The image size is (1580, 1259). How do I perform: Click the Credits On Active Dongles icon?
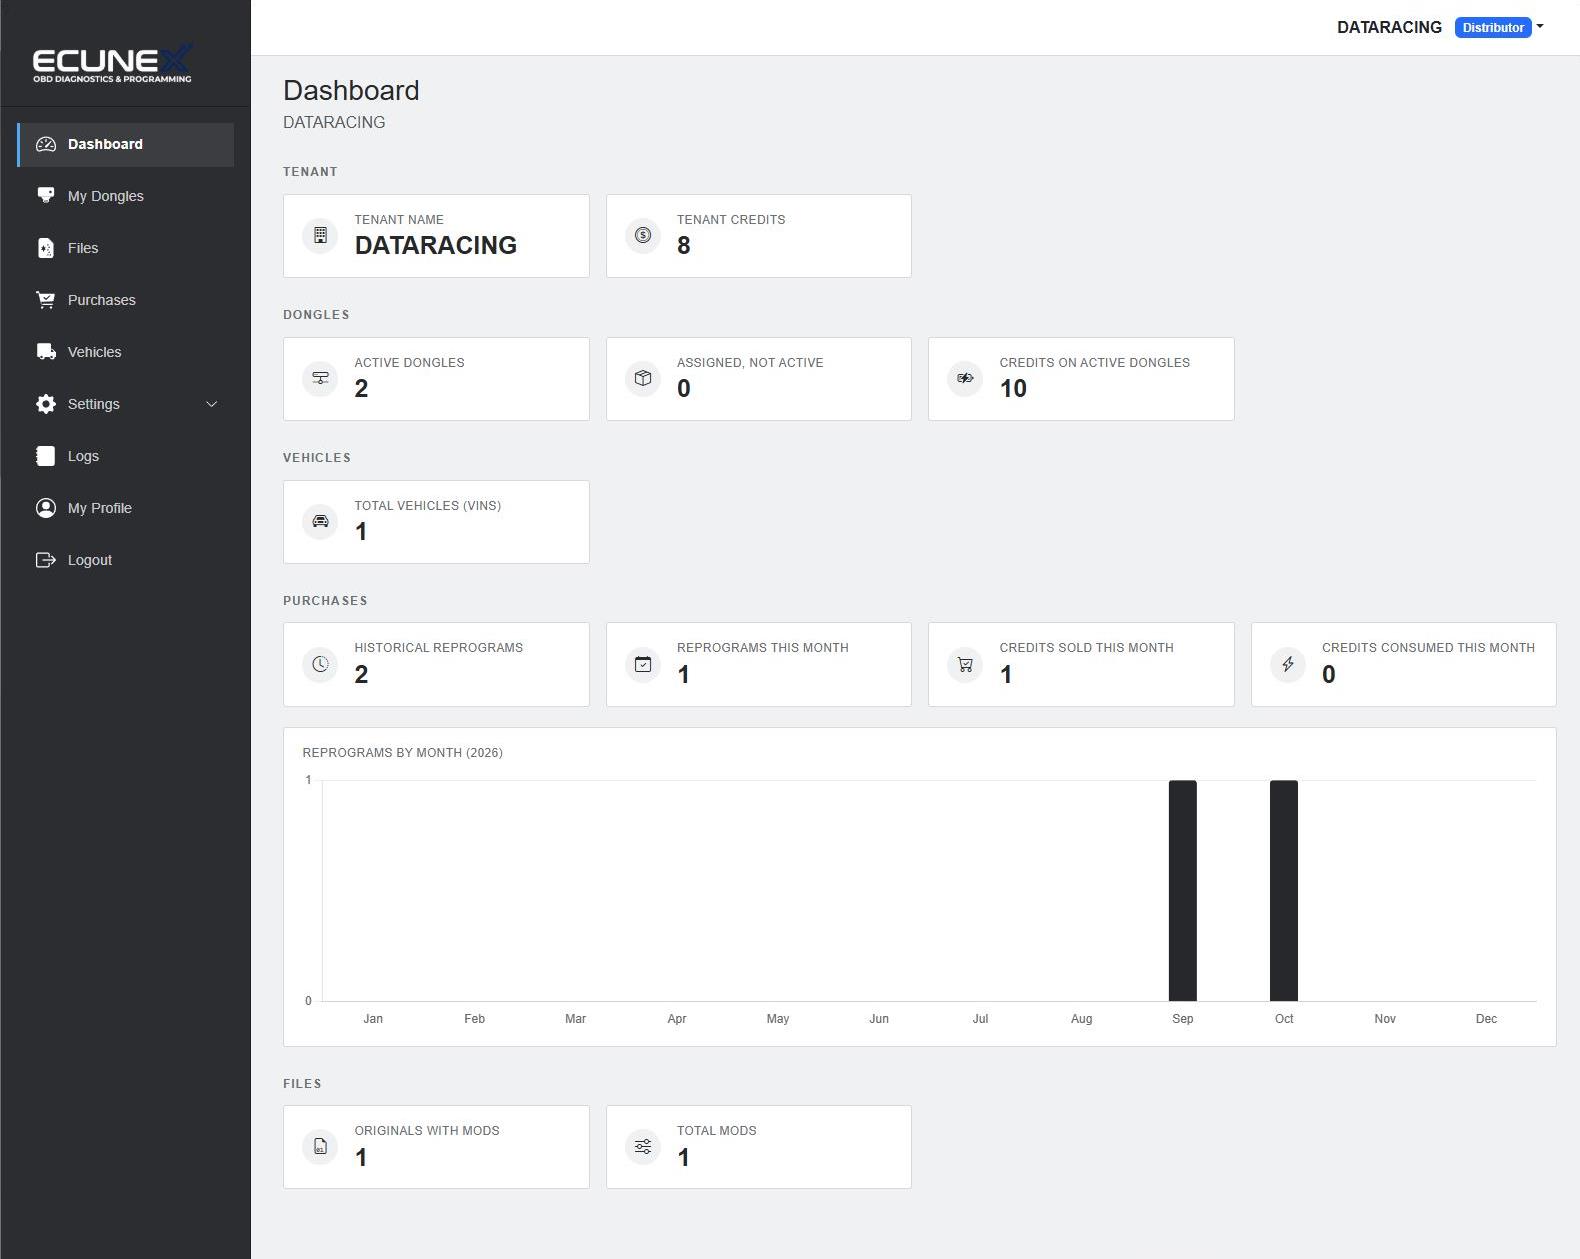click(965, 378)
